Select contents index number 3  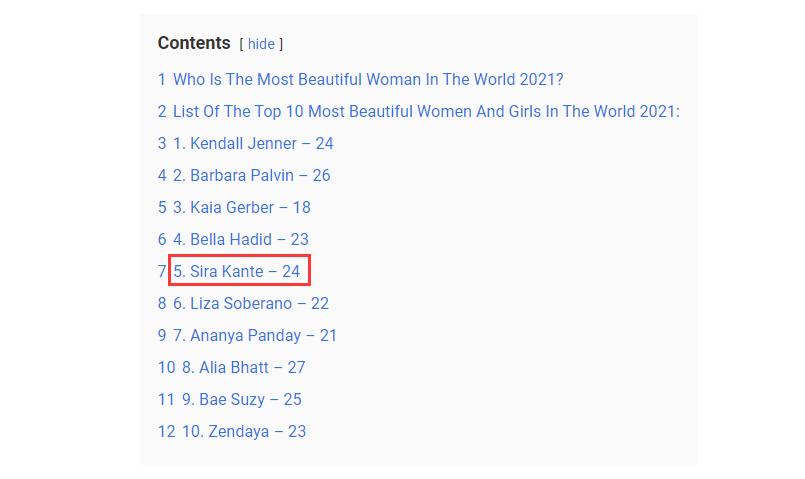(x=162, y=144)
